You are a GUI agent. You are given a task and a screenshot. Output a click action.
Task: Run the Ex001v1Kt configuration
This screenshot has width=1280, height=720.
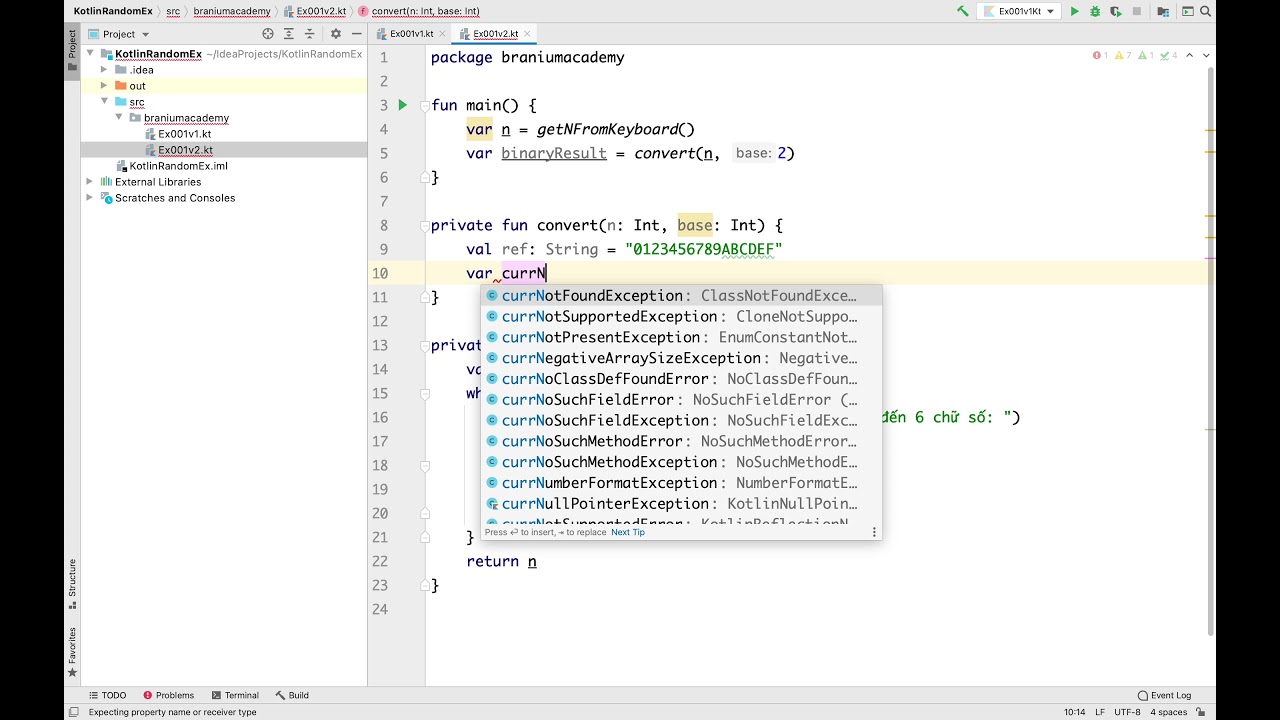(x=1075, y=11)
